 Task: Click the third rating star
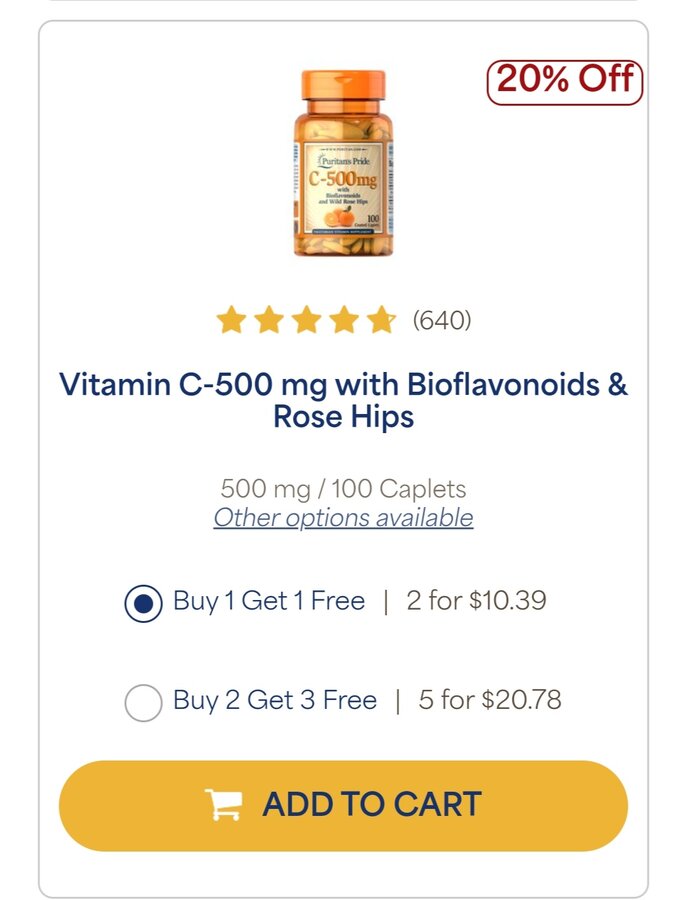tap(305, 320)
